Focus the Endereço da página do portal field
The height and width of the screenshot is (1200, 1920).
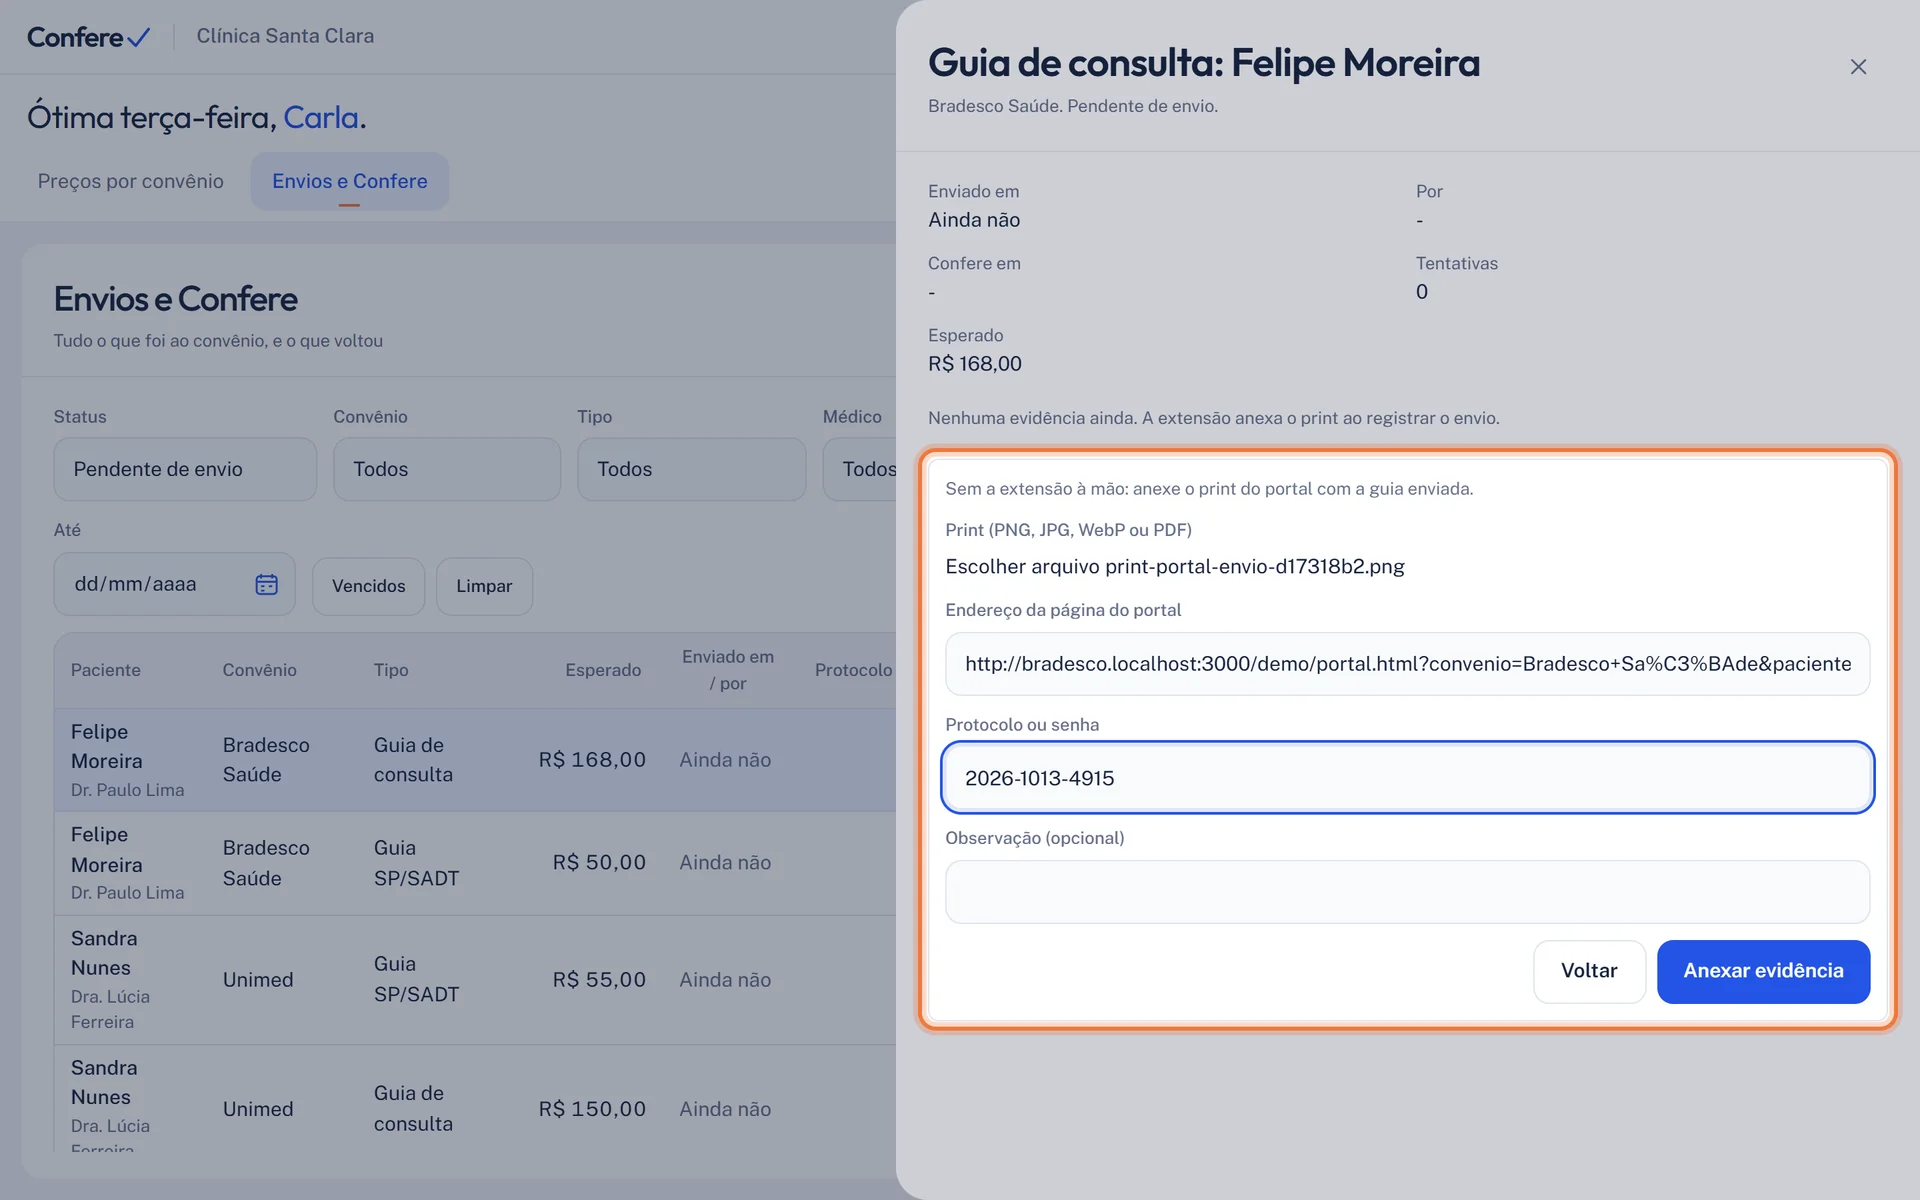tap(1407, 664)
